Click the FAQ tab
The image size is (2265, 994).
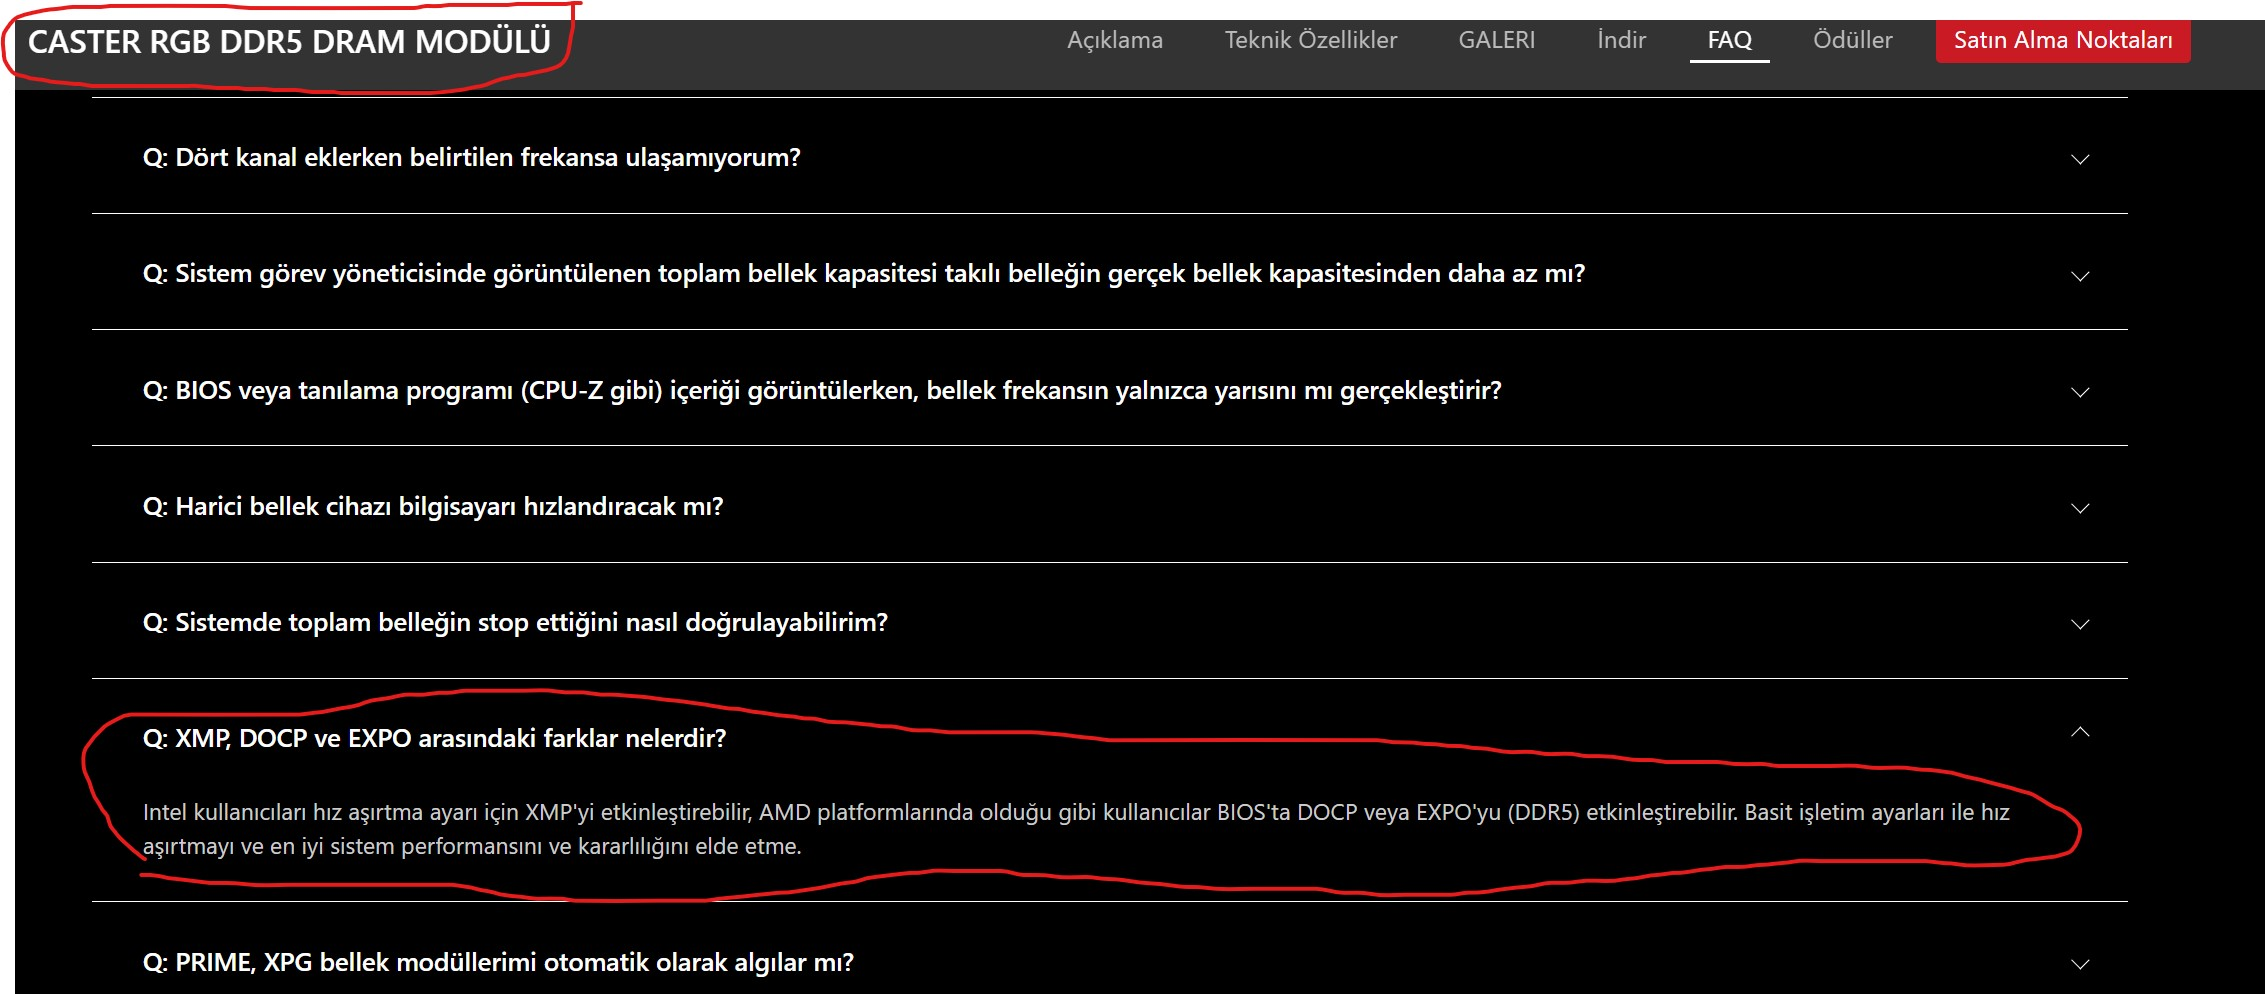click(1730, 40)
